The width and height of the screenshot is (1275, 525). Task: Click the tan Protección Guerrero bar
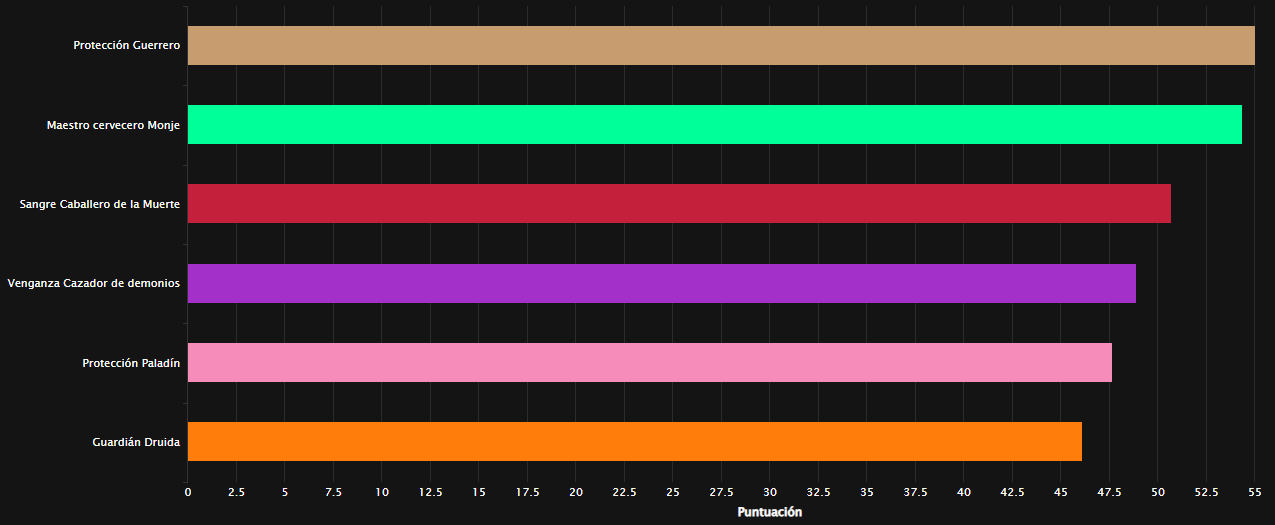tap(720, 46)
